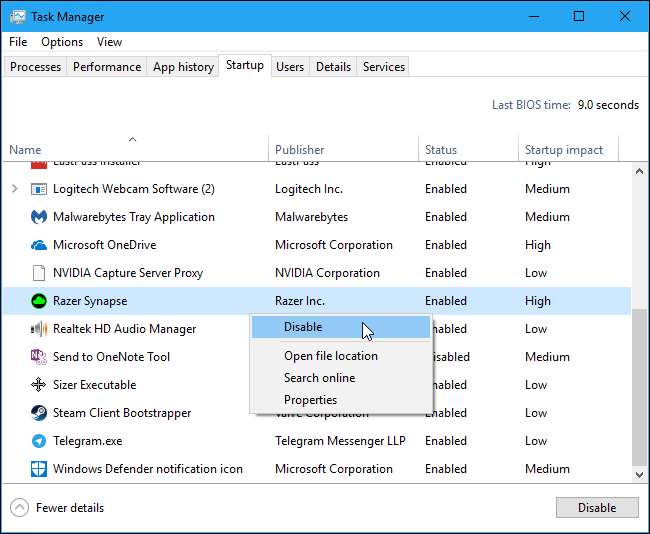
Task: Select the Realtek HD Audio Manager icon
Action: 39,329
